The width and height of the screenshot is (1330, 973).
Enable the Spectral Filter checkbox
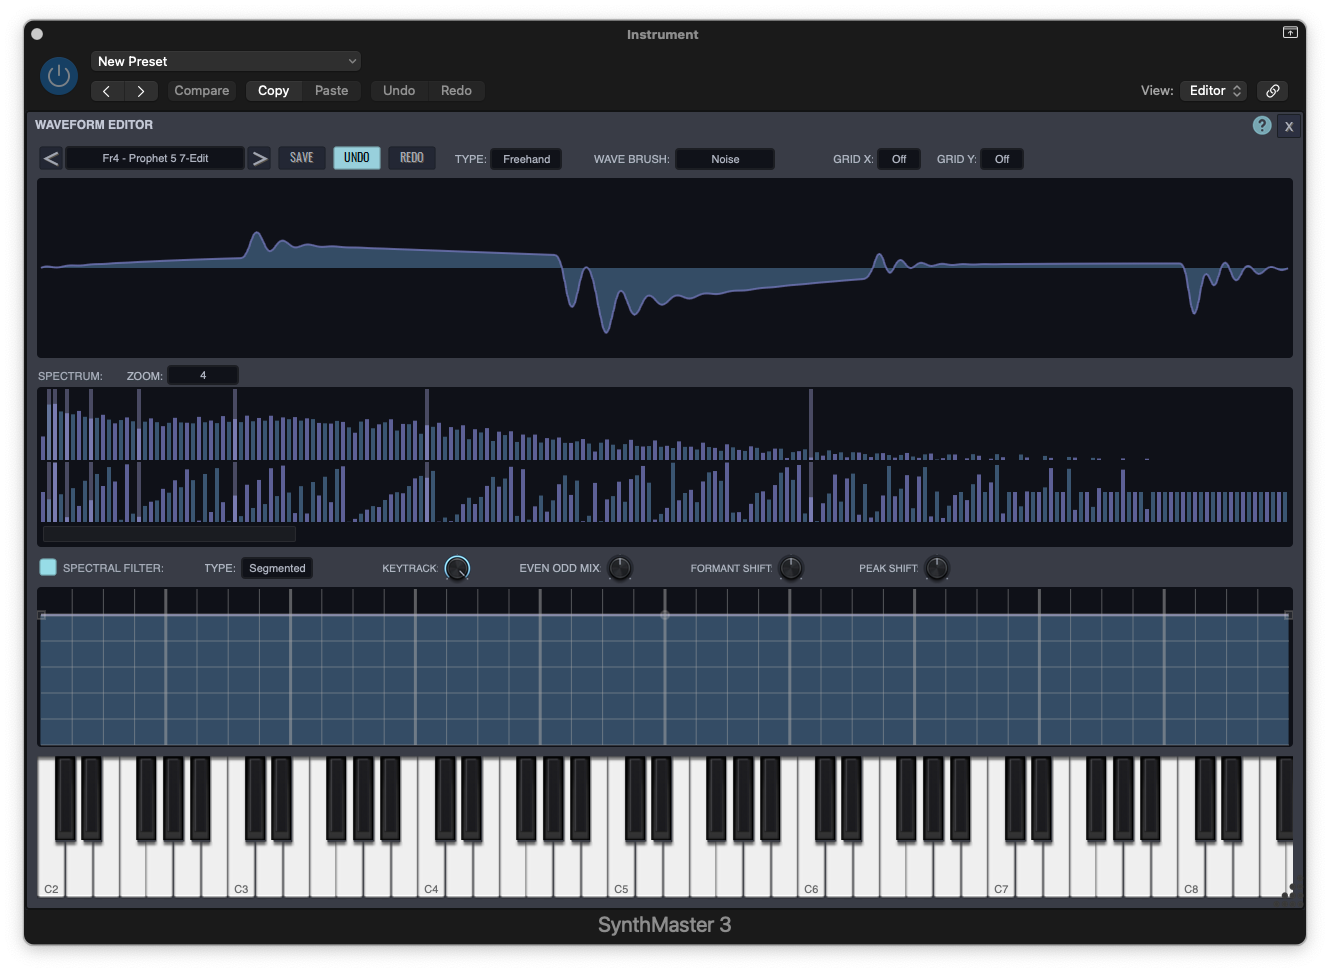tap(48, 568)
